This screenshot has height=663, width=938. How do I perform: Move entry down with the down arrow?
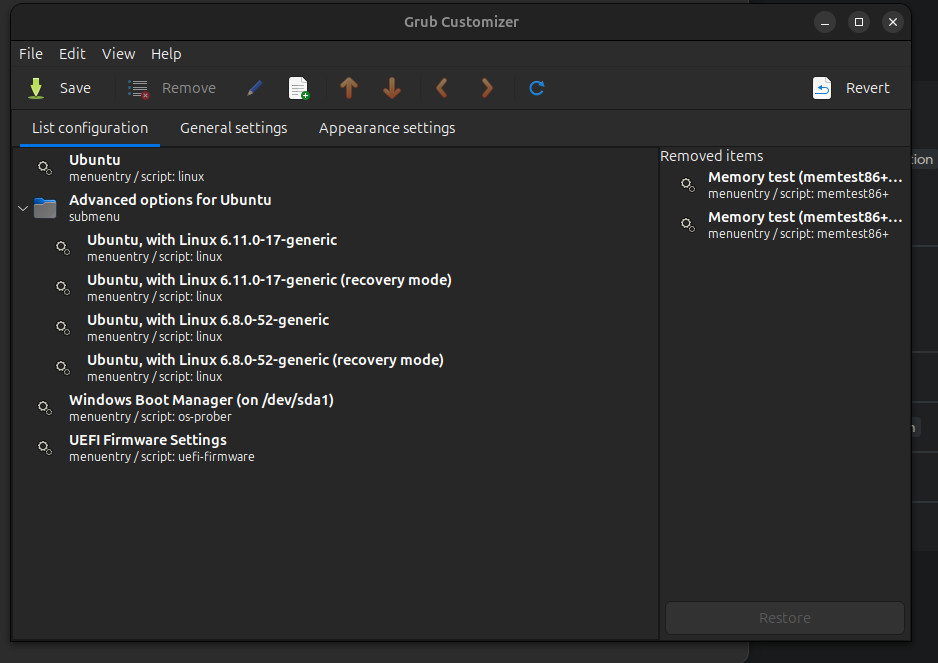click(392, 88)
